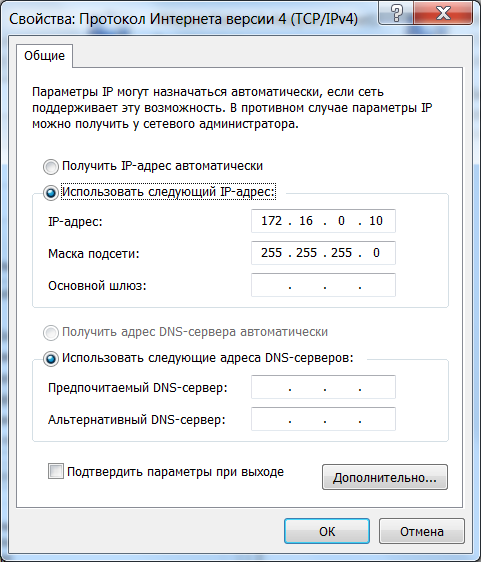The height and width of the screenshot is (562, 481).
Task: Click the Маска подсети label text
Action: tap(94, 254)
